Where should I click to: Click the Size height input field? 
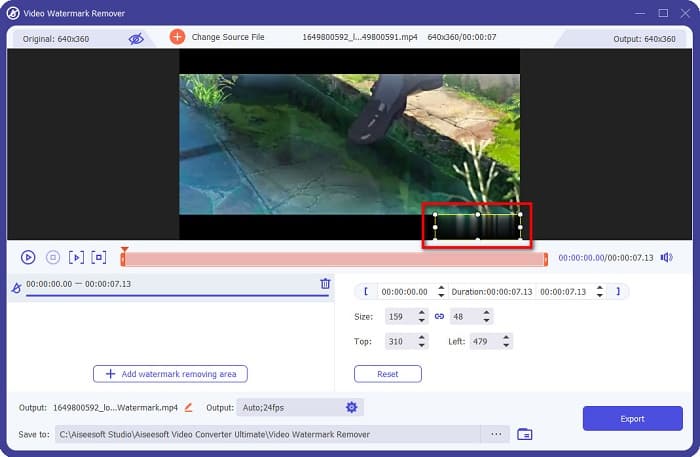(x=466, y=316)
